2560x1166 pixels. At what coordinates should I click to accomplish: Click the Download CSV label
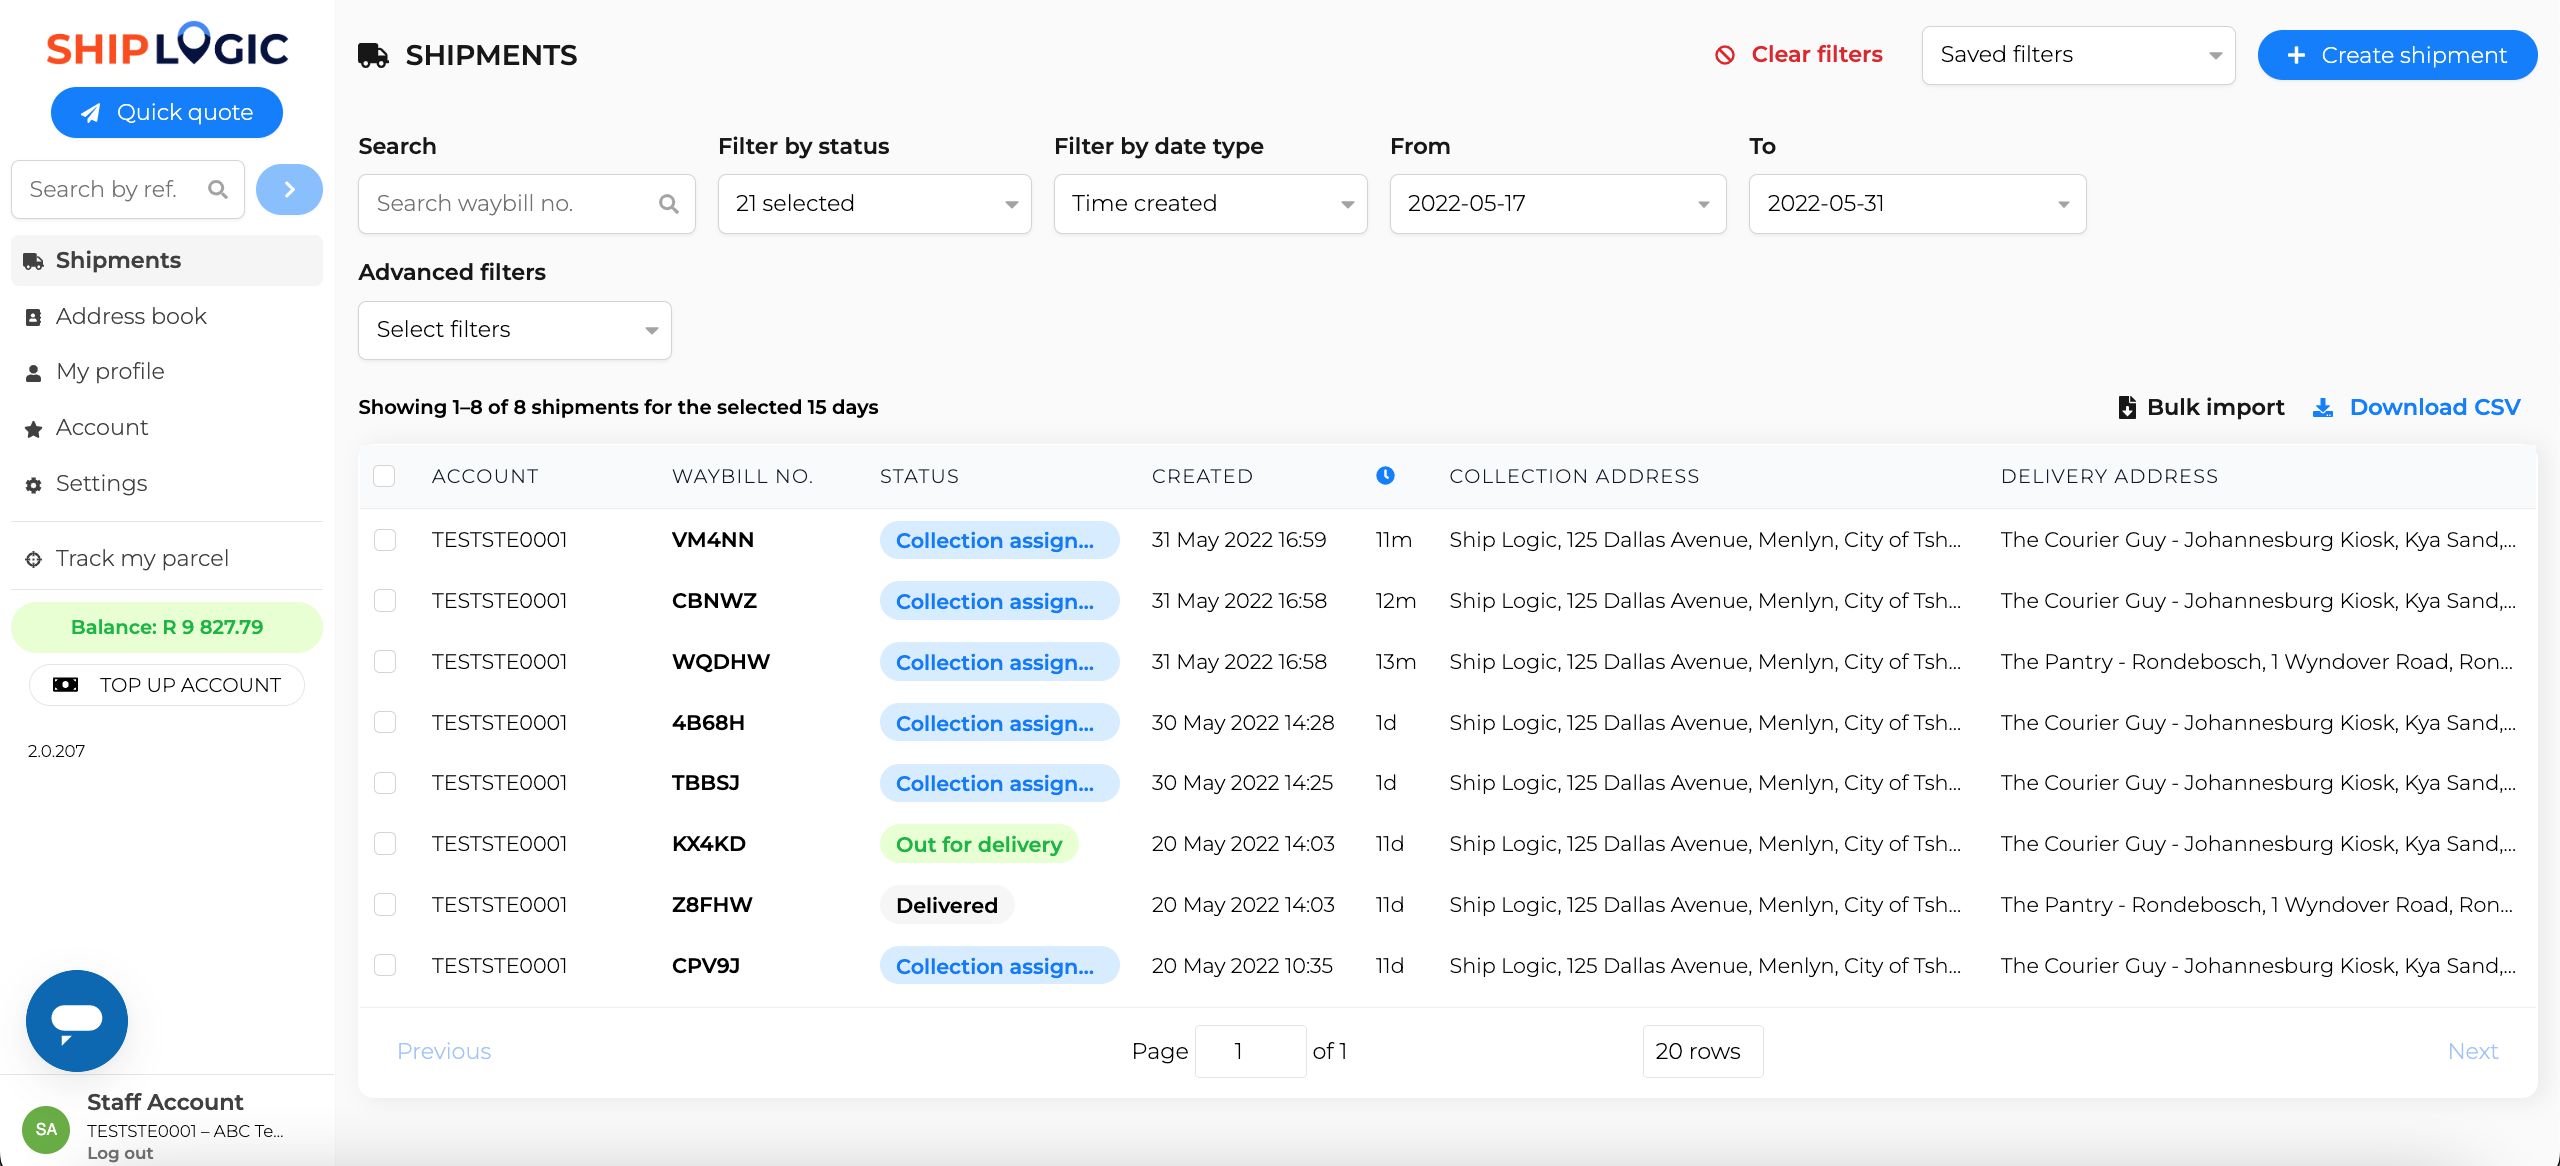pos(2434,407)
